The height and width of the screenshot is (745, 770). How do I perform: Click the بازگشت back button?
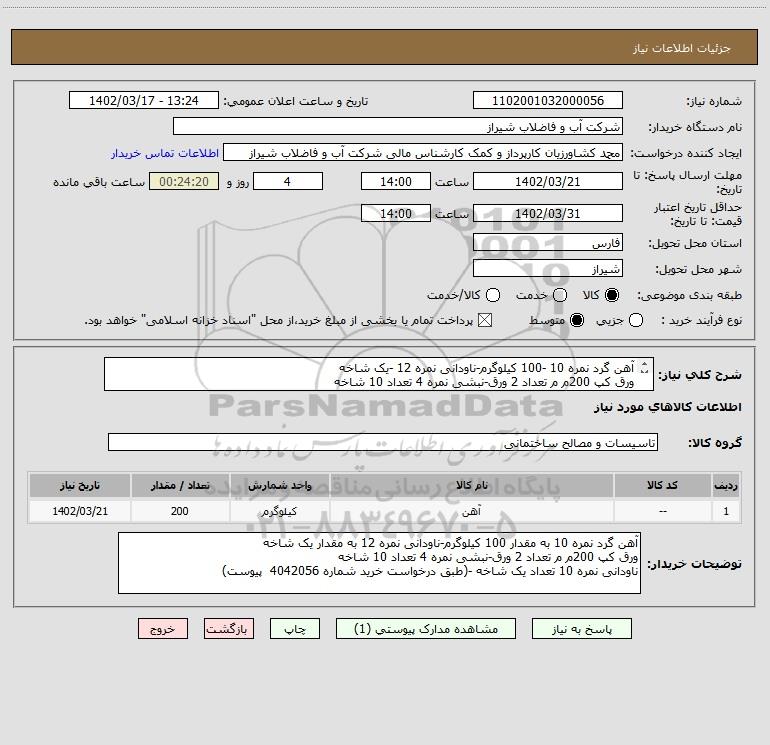(229, 629)
